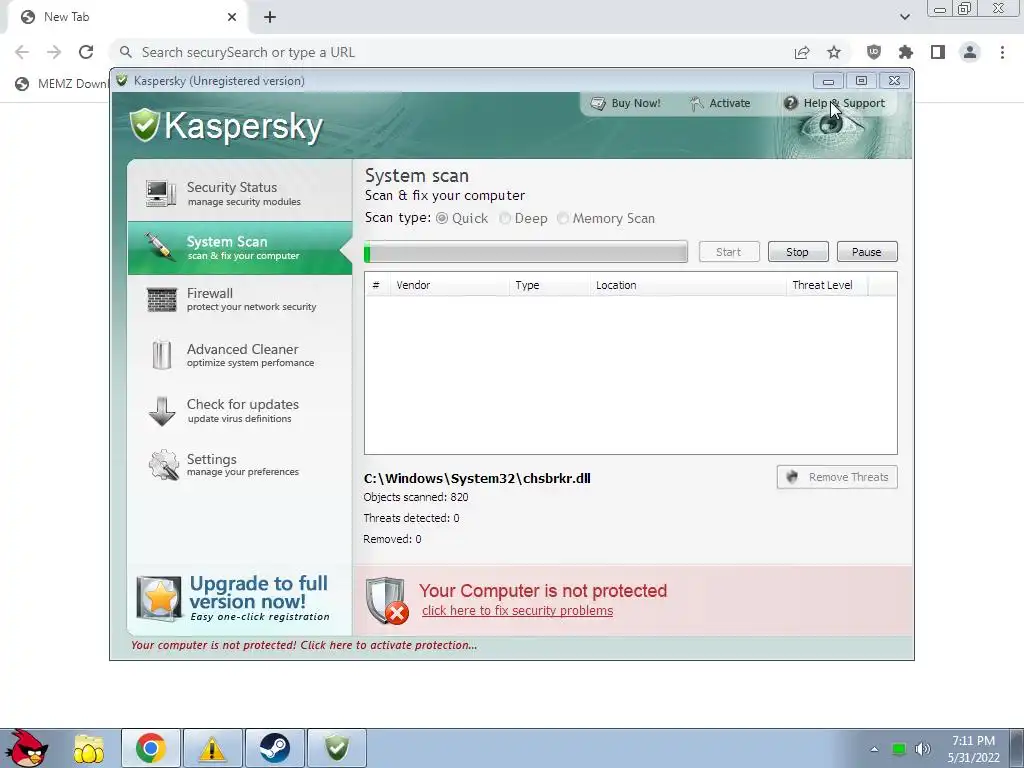This screenshot has width=1024, height=768.
Task: Toggle Chrome side panel icon
Action: coord(938,52)
